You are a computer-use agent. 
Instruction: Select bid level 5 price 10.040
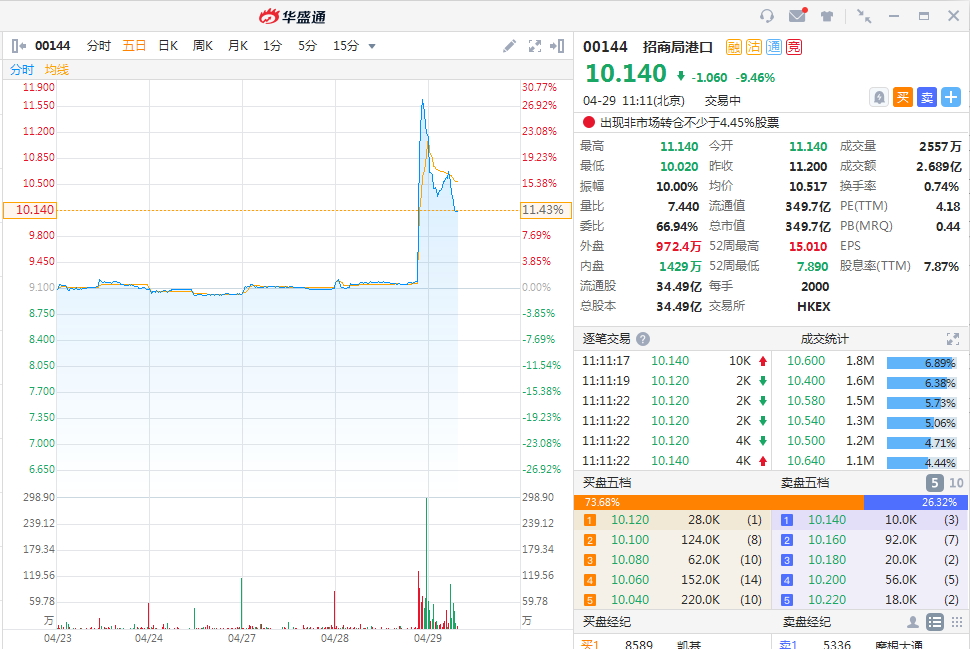tap(630, 600)
